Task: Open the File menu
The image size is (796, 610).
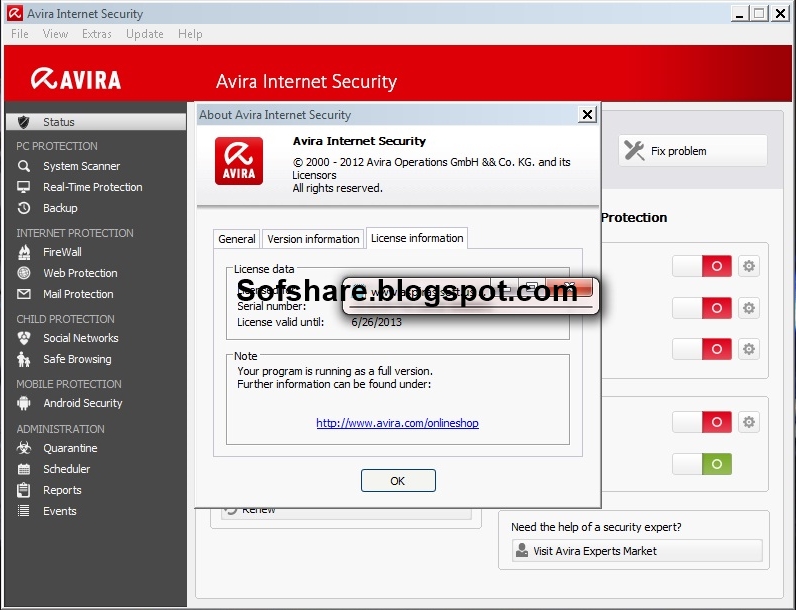Action: [20, 34]
